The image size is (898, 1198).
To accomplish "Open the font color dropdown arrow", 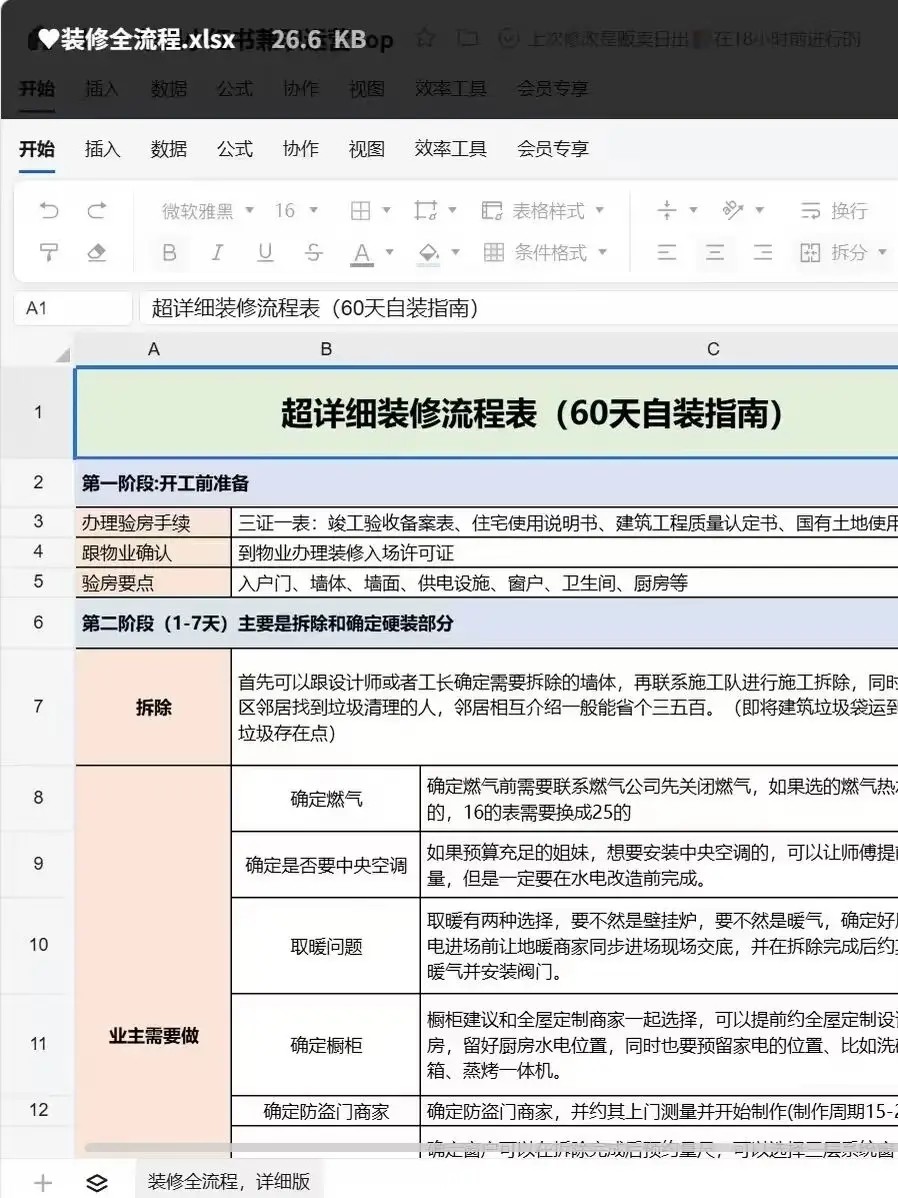I will pos(389,252).
